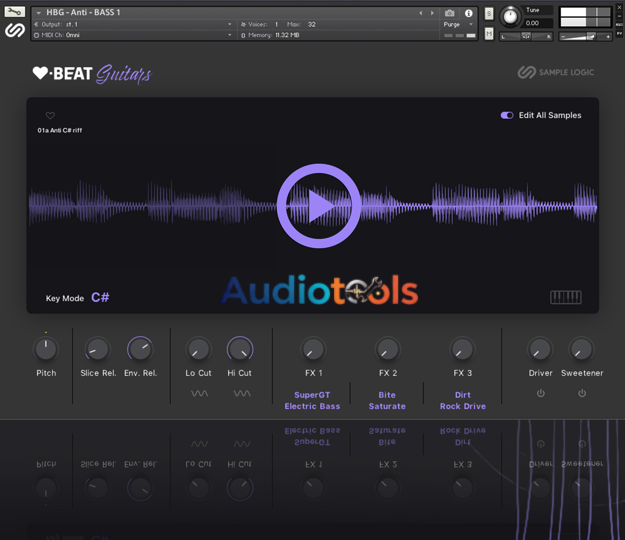Click the pan slider in the header
The image size is (625, 540).
526,37
